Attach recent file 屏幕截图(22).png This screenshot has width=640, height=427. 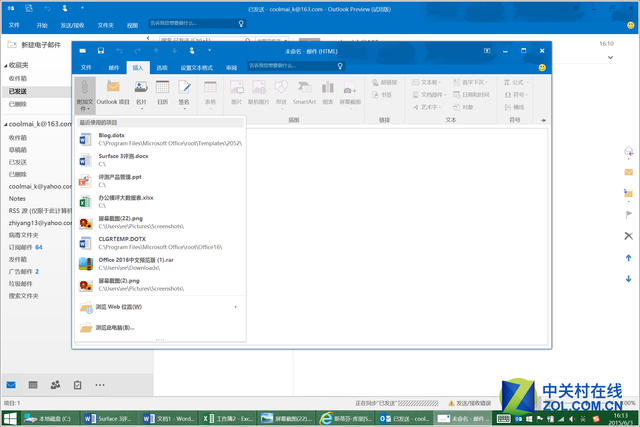[160, 222]
